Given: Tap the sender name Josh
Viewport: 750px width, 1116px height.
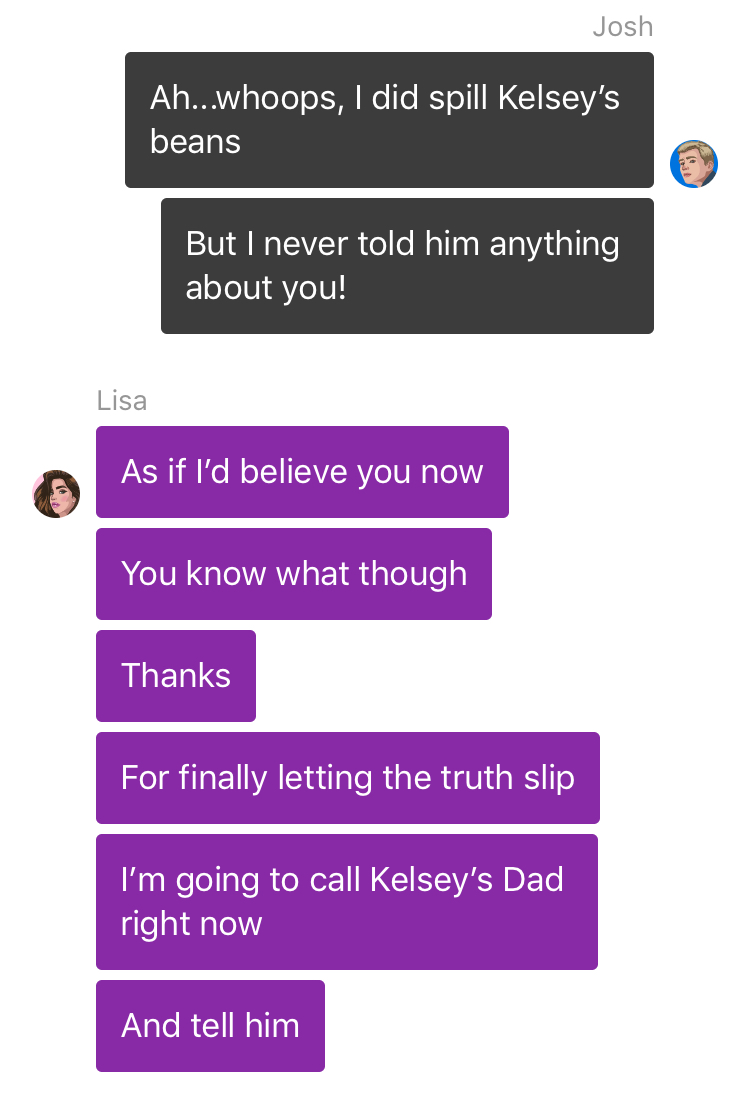Looking at the screenshot, I should tap(623, 26).
